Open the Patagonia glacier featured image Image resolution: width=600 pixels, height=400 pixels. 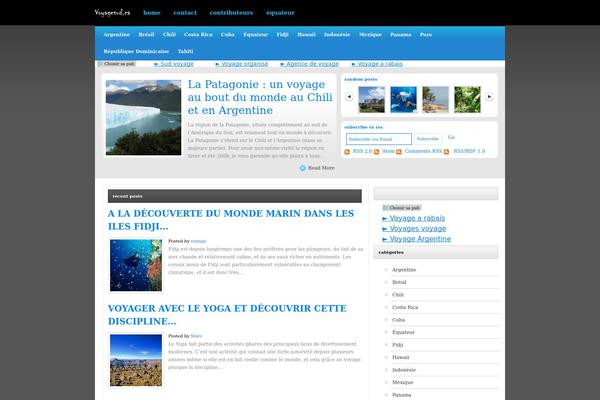coord(143,118)
